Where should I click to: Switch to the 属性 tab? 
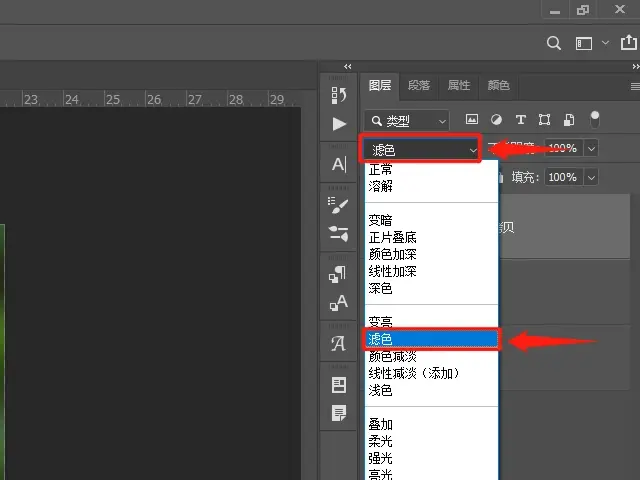click(x=459, y=86)
